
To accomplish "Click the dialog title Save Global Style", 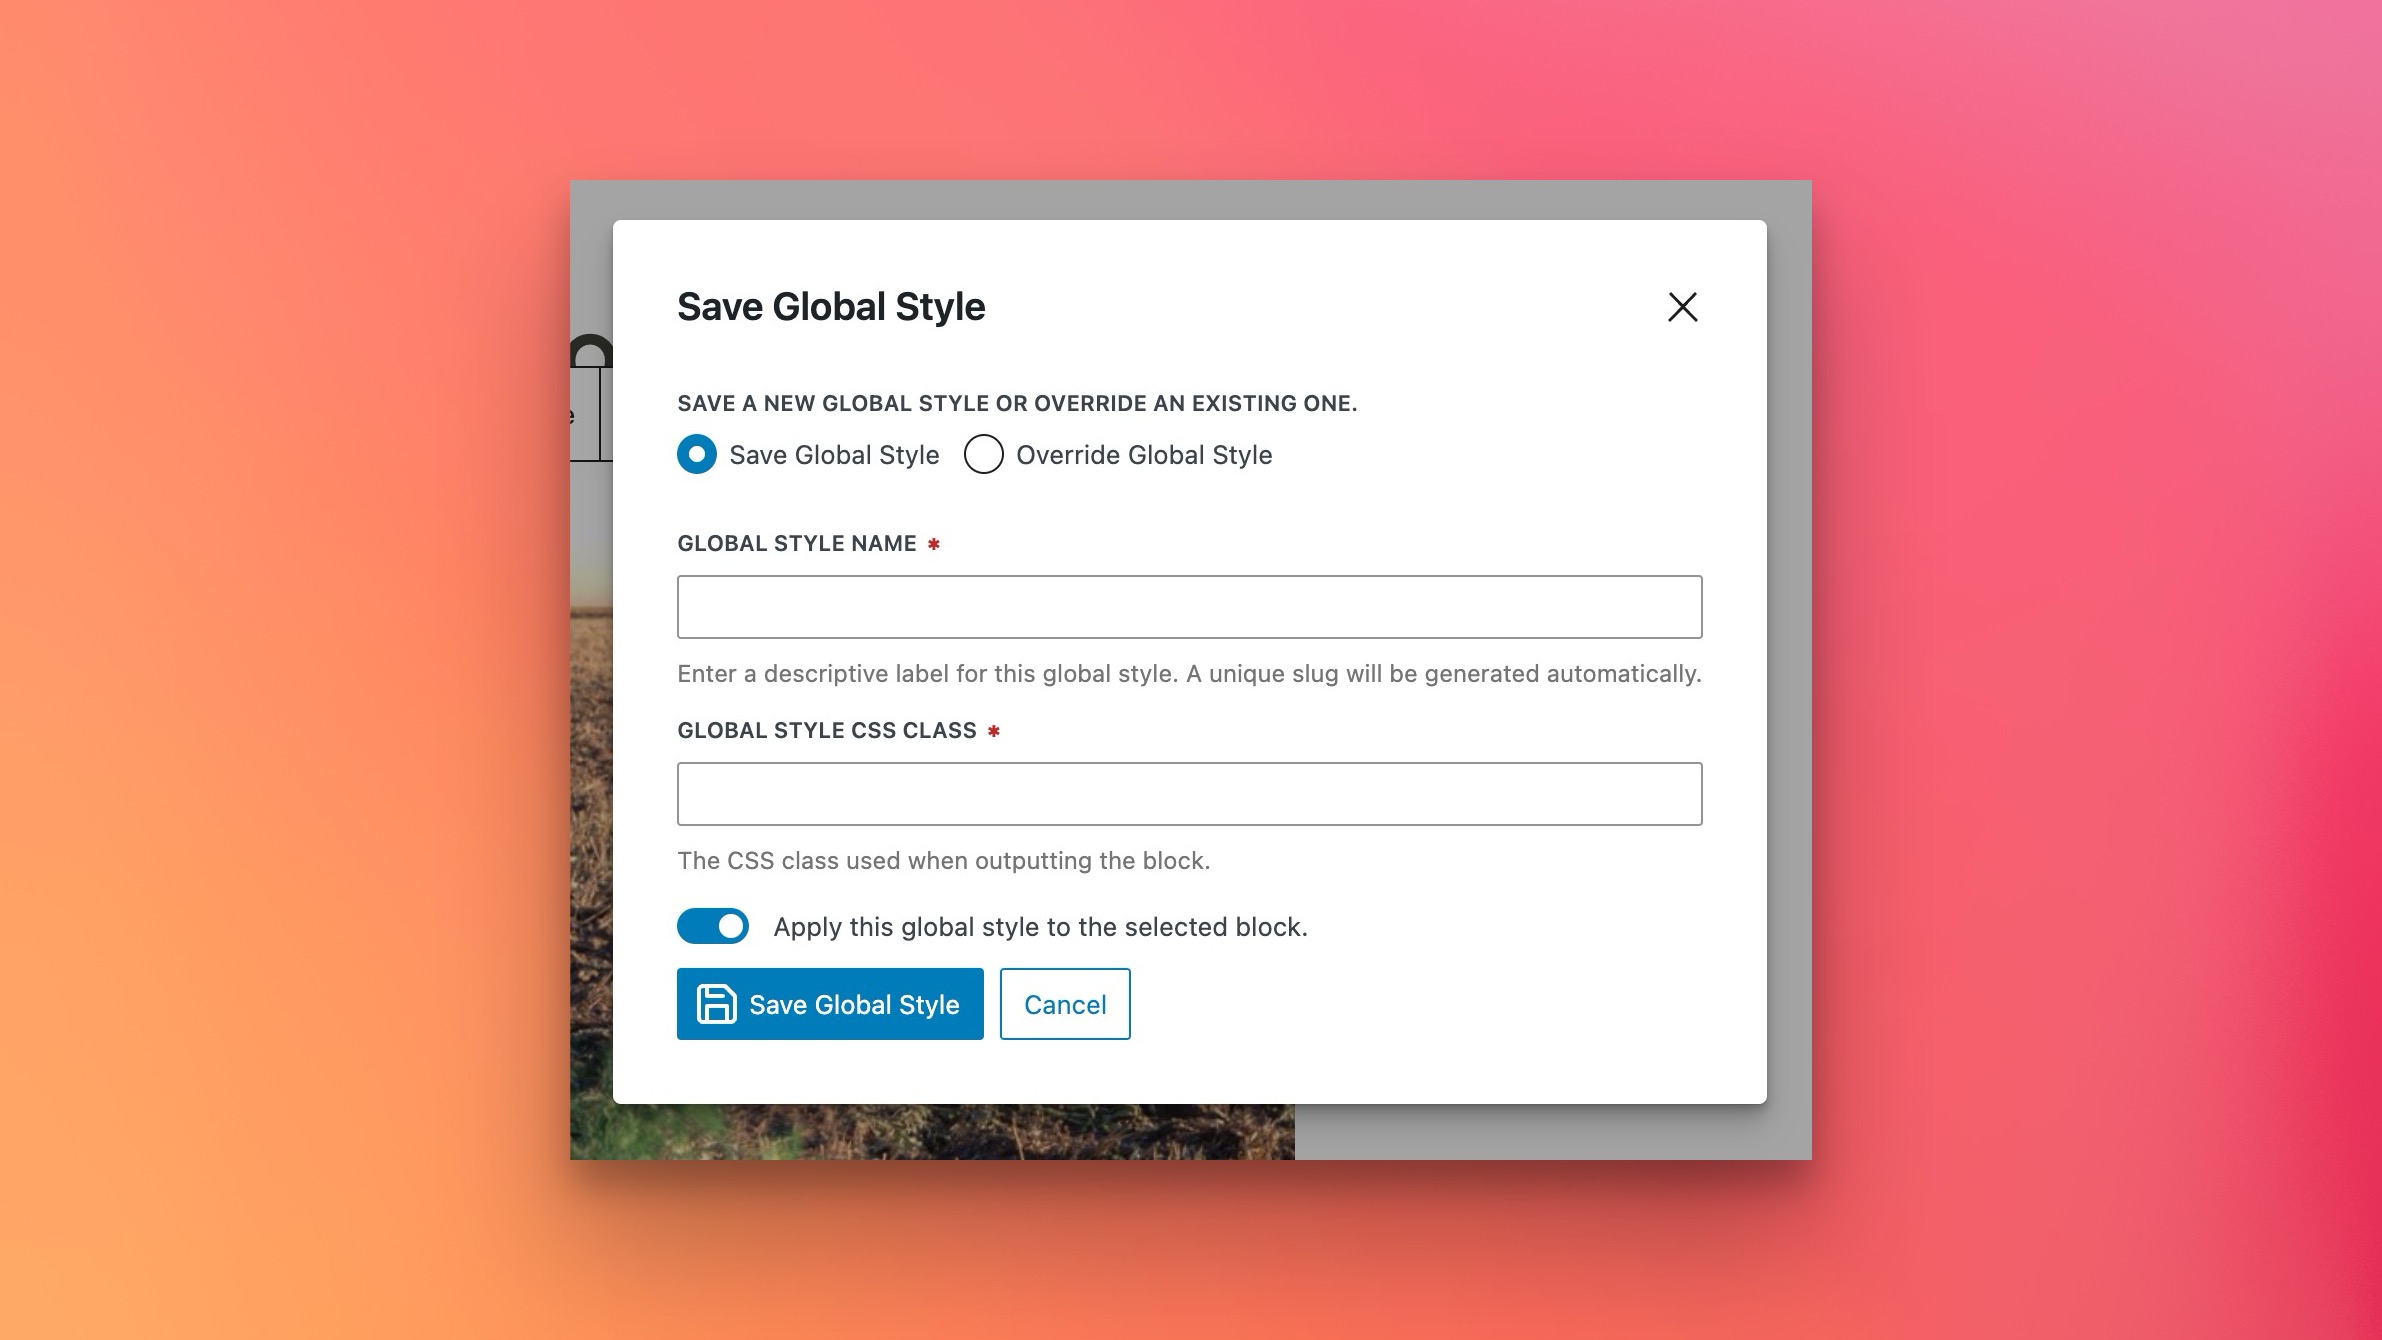I will (x=831, y=306).
